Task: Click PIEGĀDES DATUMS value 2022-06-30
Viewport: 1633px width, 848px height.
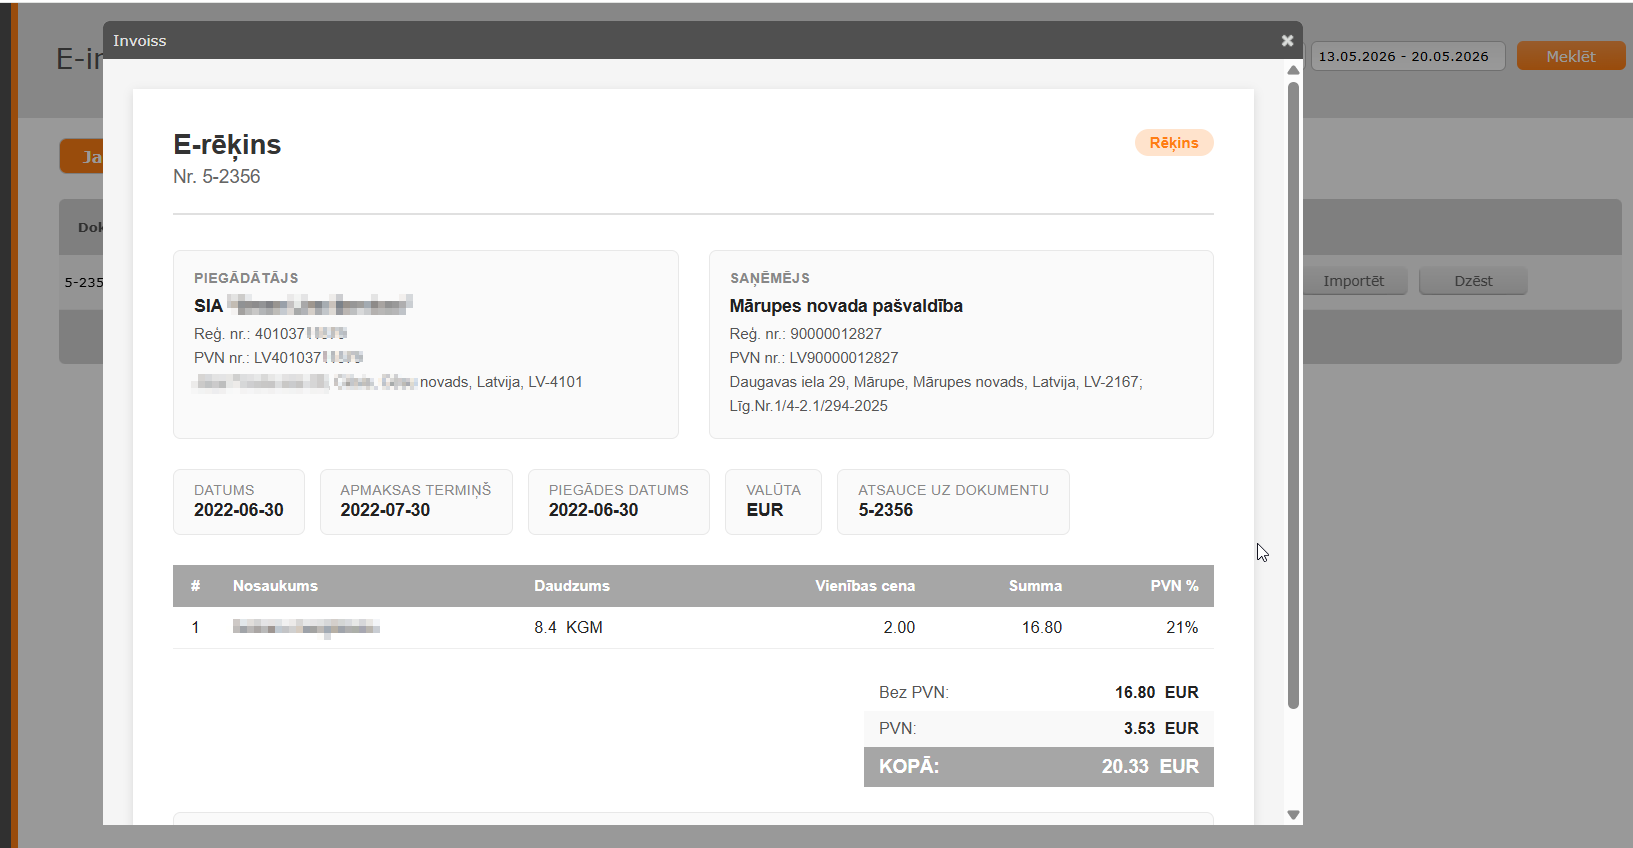Action: click(x=594, y=510)
